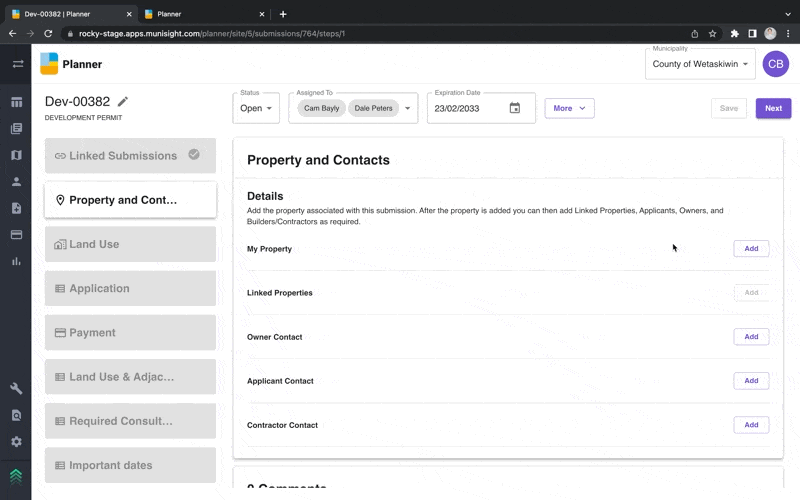Image resolution: width=800 pixels, height=500 pixels.
Task: Go to the Land Use step
Action: [x=130, y=244]
